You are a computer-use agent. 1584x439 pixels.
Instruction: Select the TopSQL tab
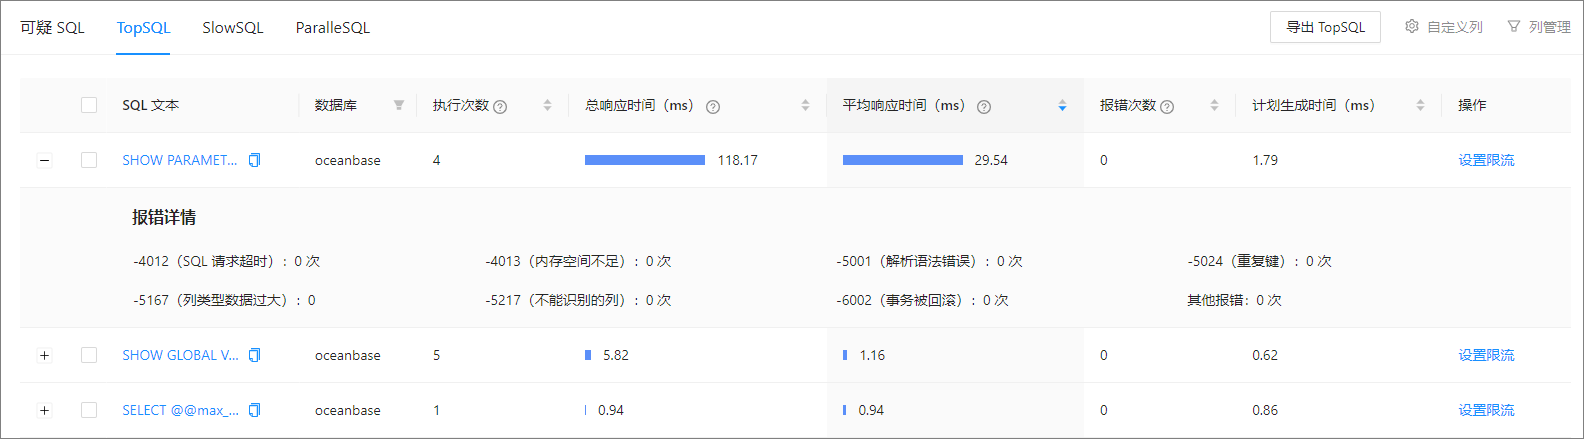point(143,28)
